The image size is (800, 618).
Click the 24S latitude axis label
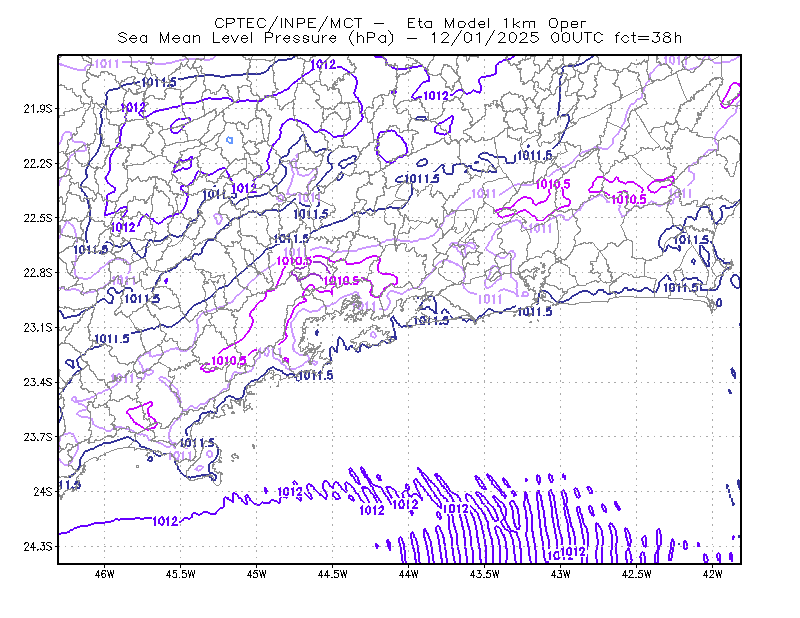[43, 491]
